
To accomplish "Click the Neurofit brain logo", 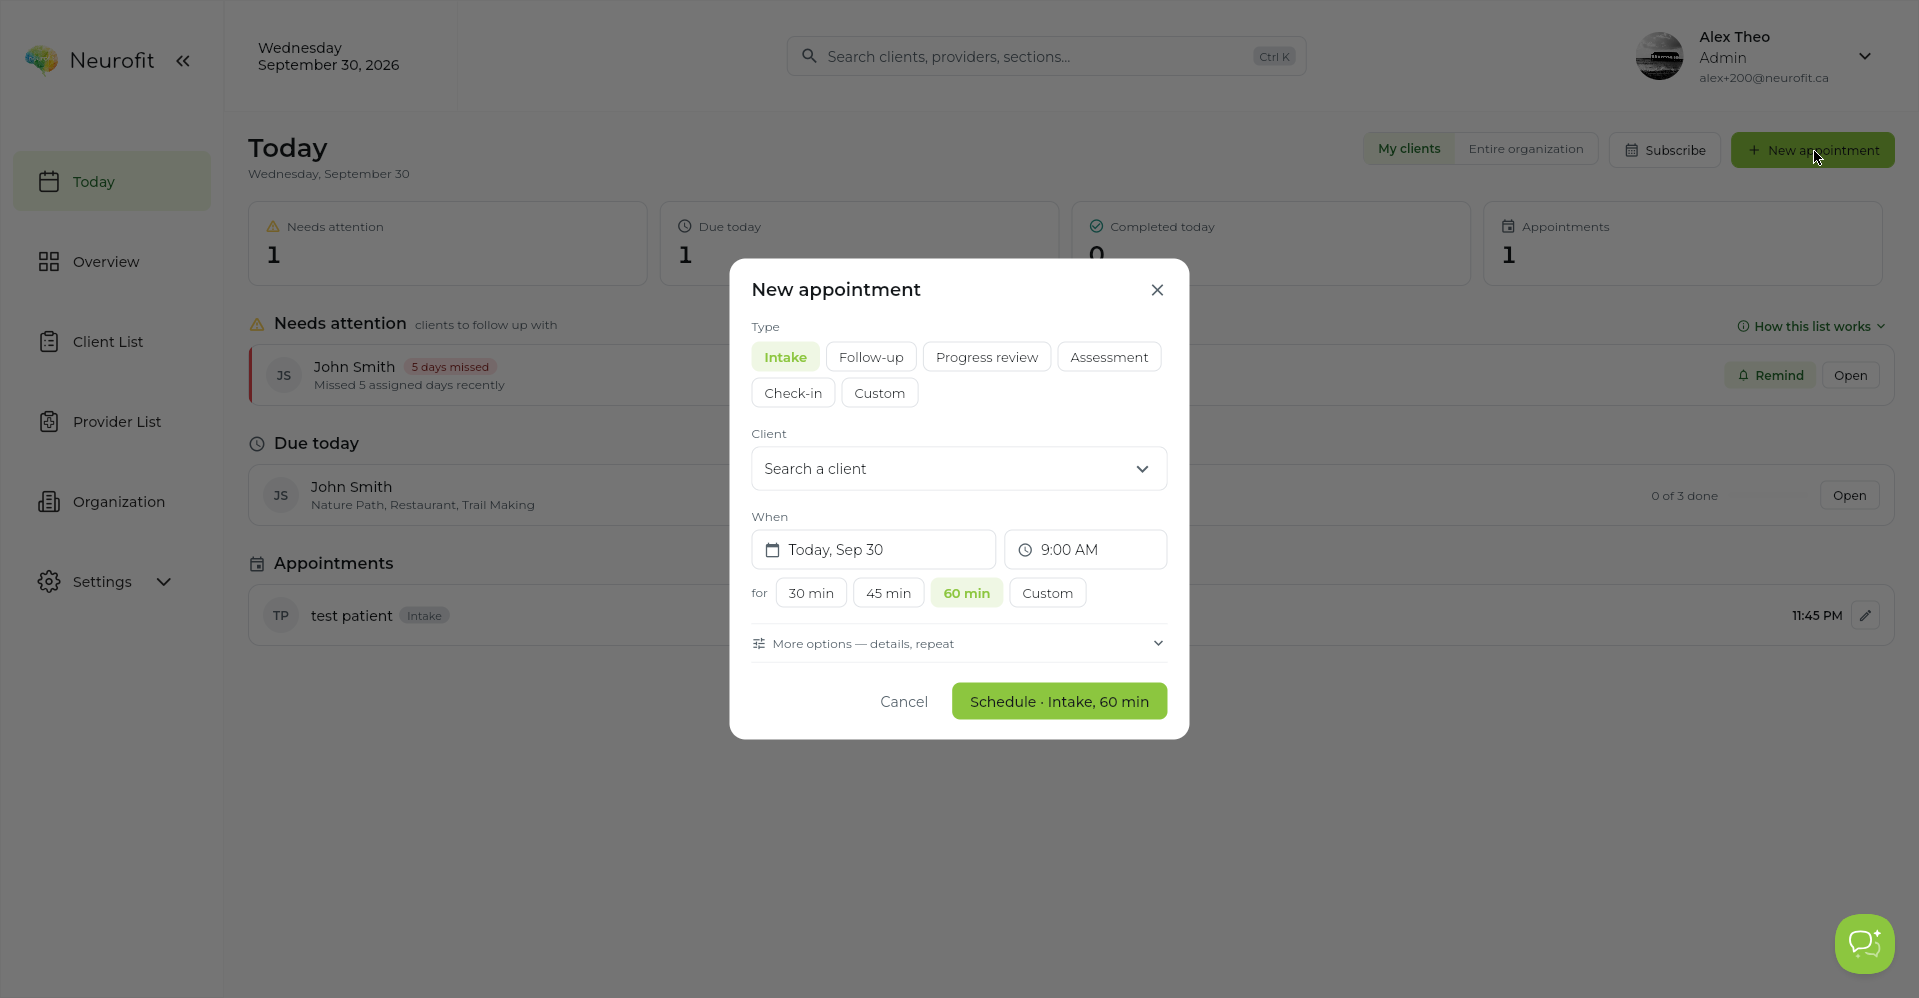I will 41,61.
